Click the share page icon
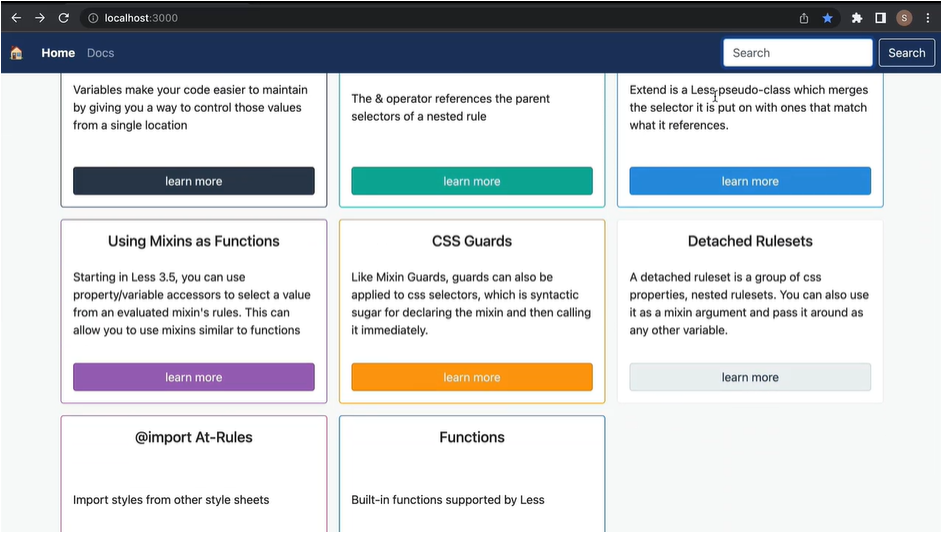Screen dimensions: 942x533 (x=804, y=18)
